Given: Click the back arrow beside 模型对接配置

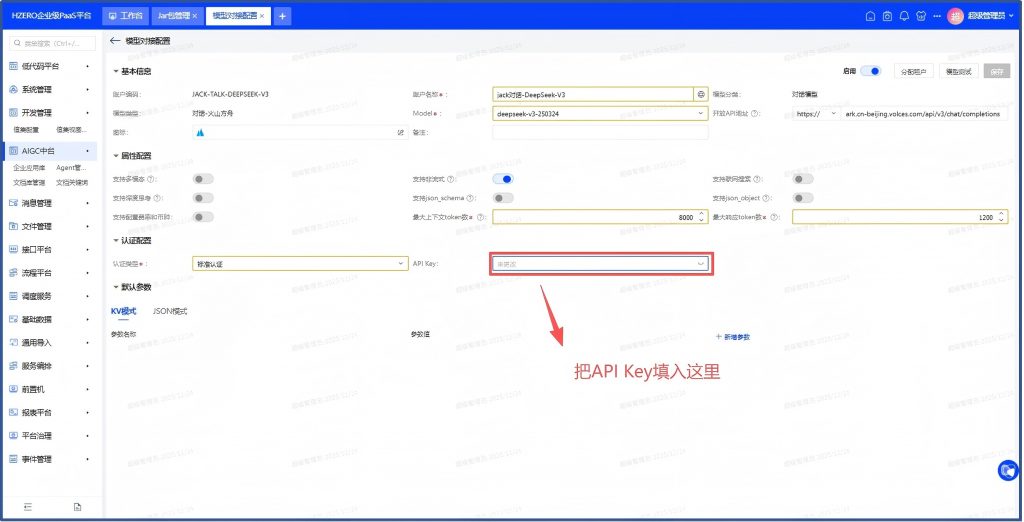Looking at the screenshot, I should pyautogui.click(x=115, y=41).
